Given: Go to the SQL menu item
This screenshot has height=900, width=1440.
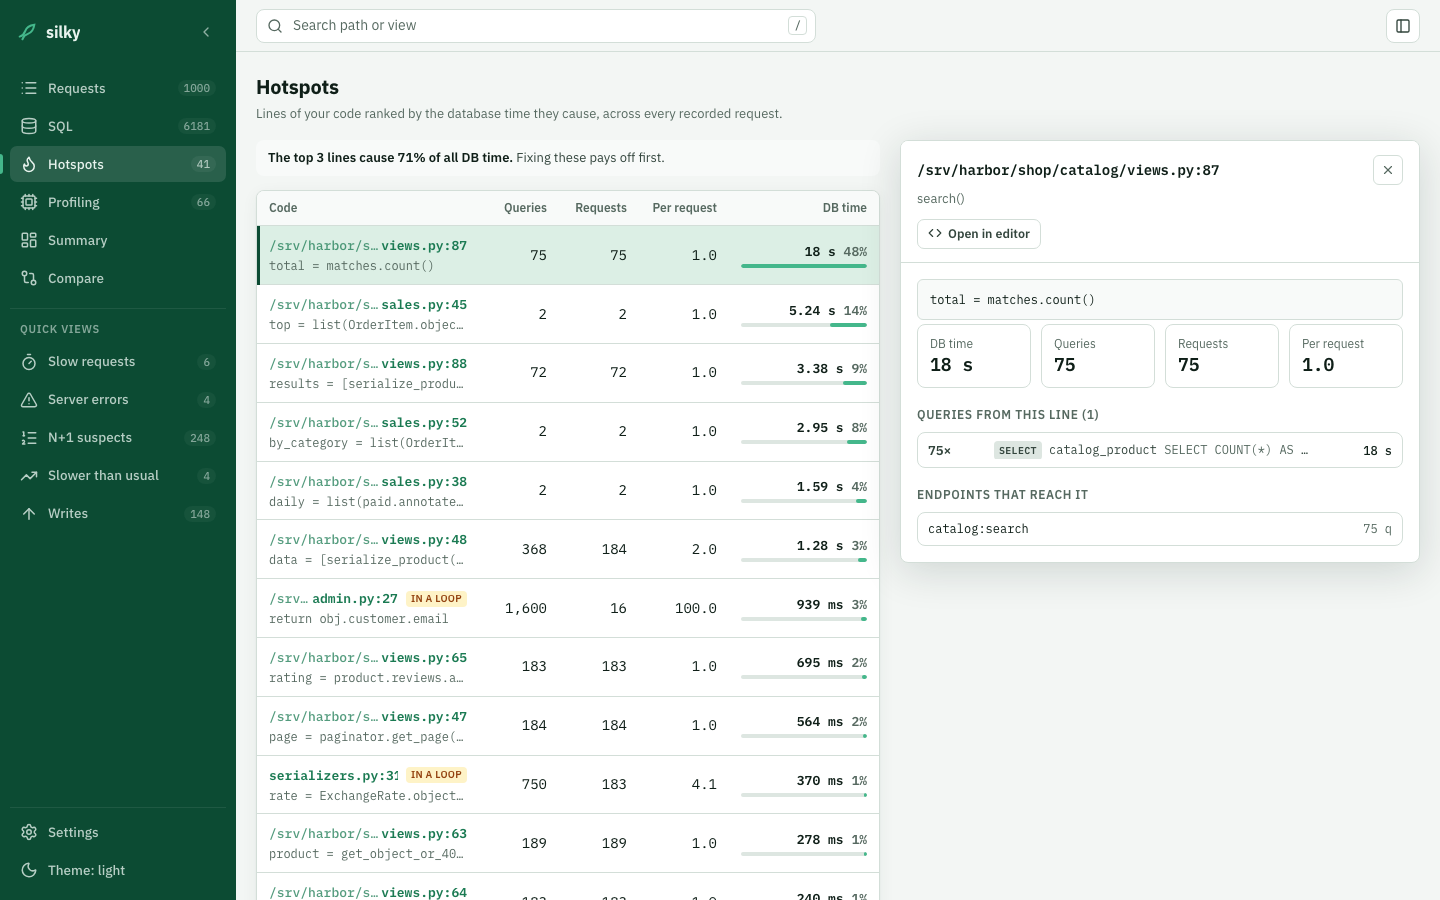Looking at the screenshot, I should pyautogui.click(x=118, y=126).
